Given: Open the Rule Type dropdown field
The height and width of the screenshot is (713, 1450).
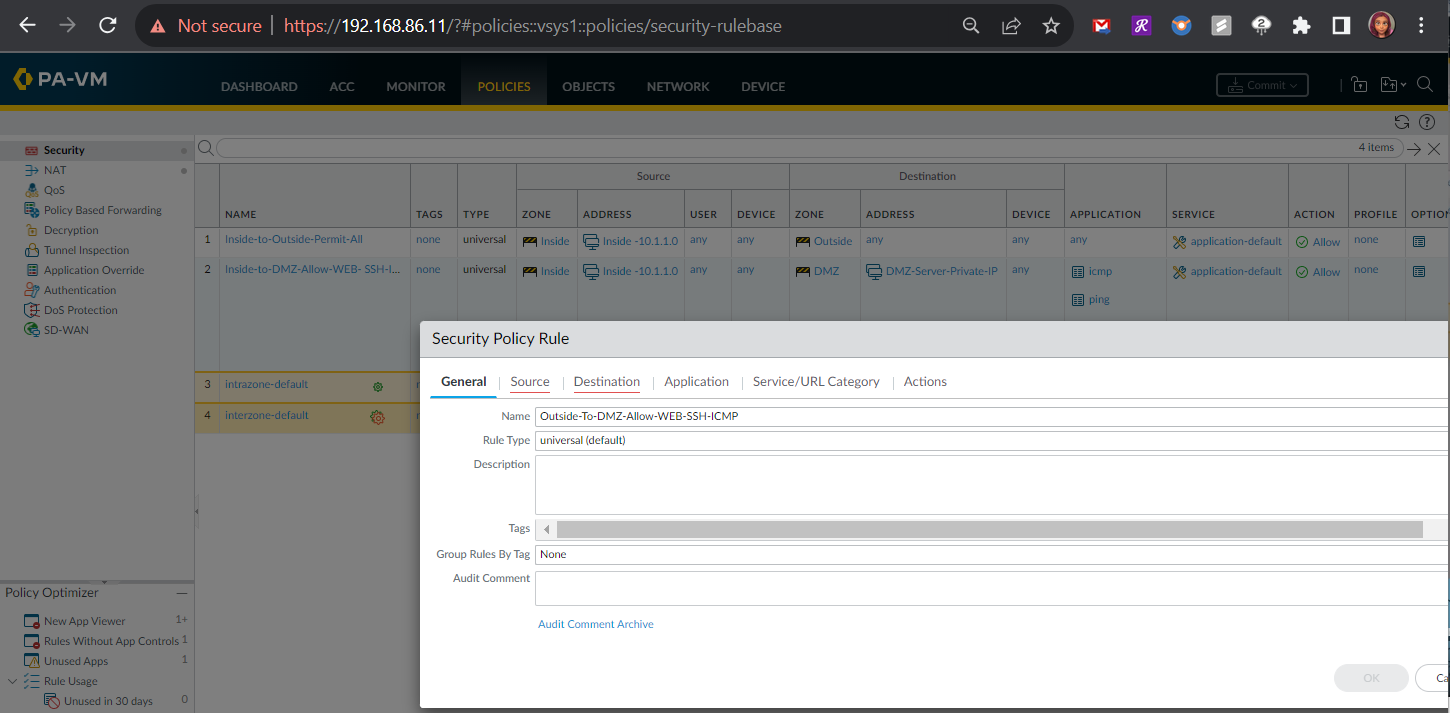Looking at the screenshot, I should pos(990,440).
